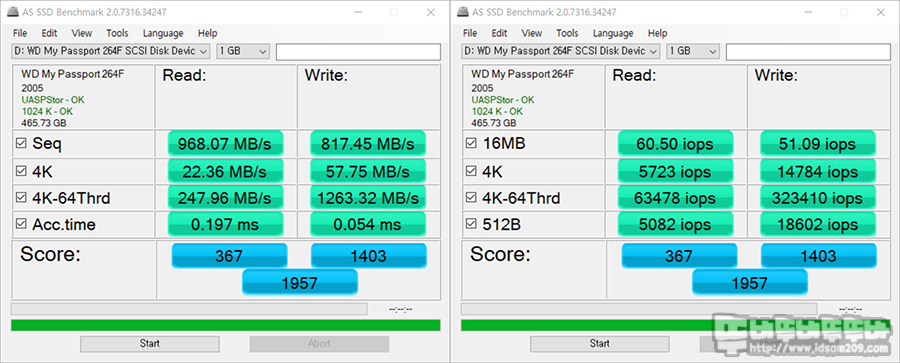Click Seq write result 817.45 MB/s
This screenshot has width=900, height=363.
pyautogui.click(x=368, y=144)
